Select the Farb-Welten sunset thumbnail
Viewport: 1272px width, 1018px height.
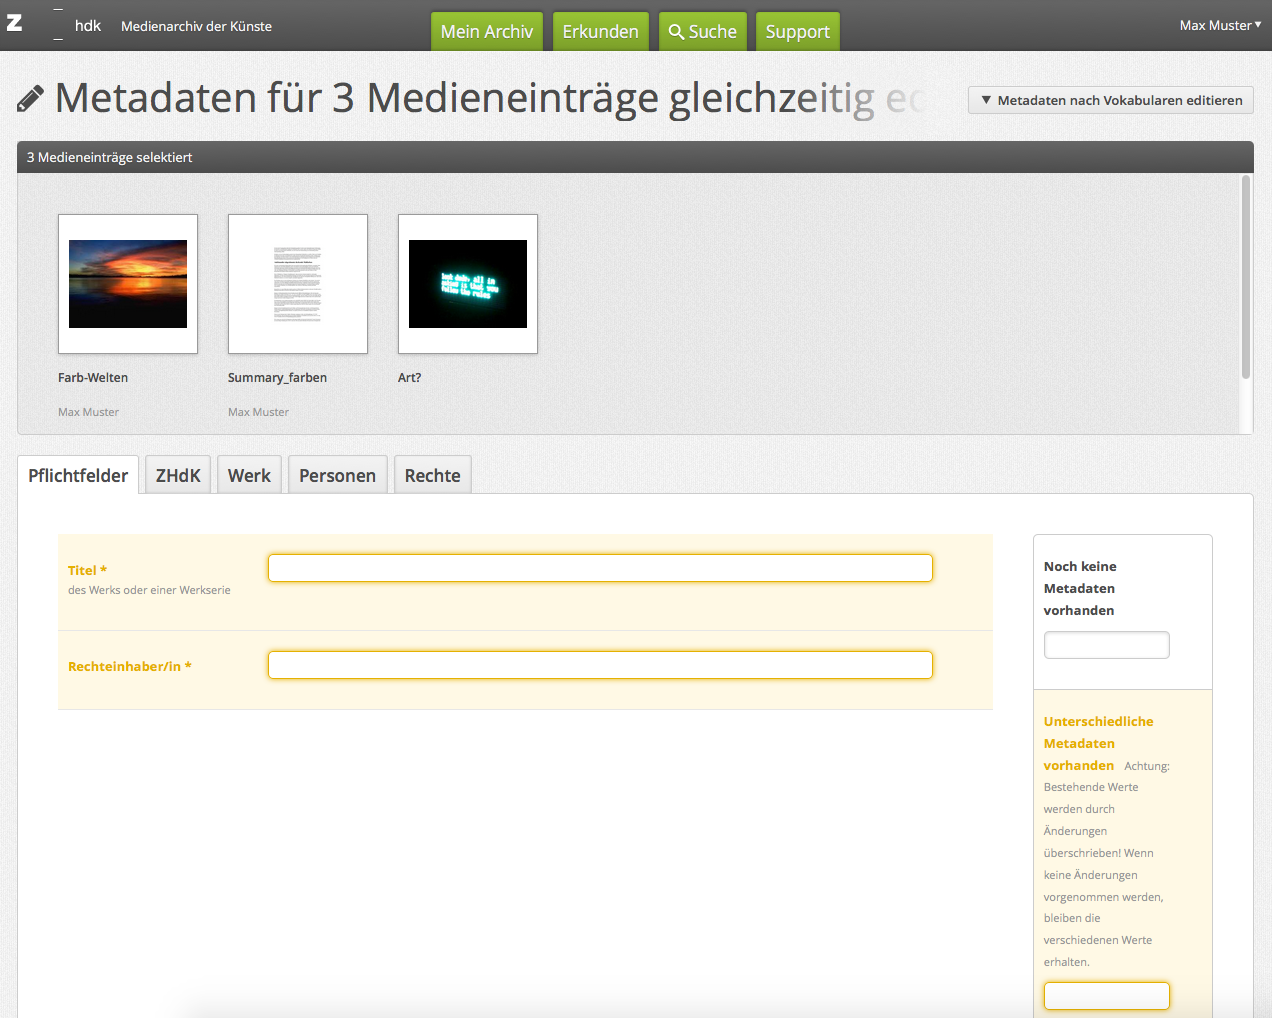128,284
